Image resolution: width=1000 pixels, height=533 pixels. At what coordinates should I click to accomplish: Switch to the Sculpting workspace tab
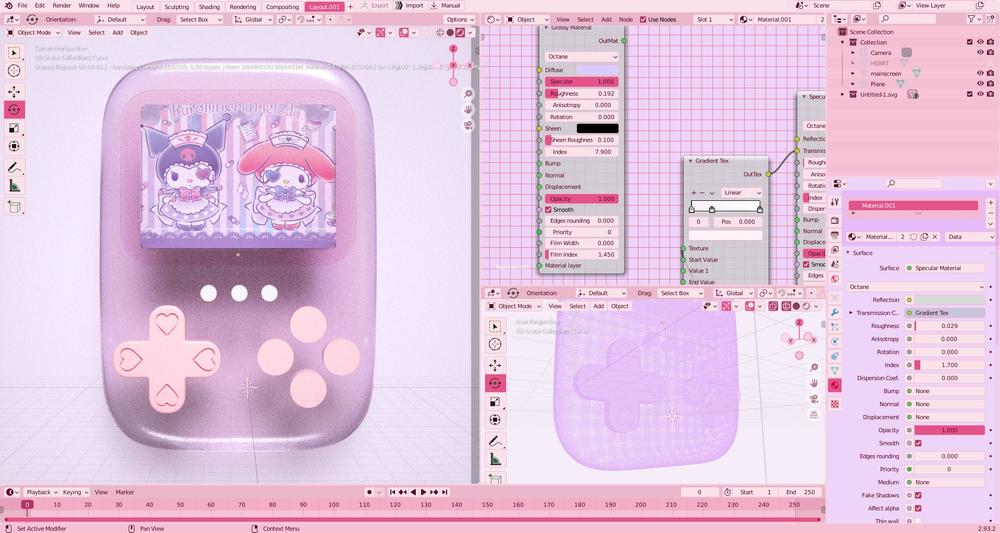(177, 6)
